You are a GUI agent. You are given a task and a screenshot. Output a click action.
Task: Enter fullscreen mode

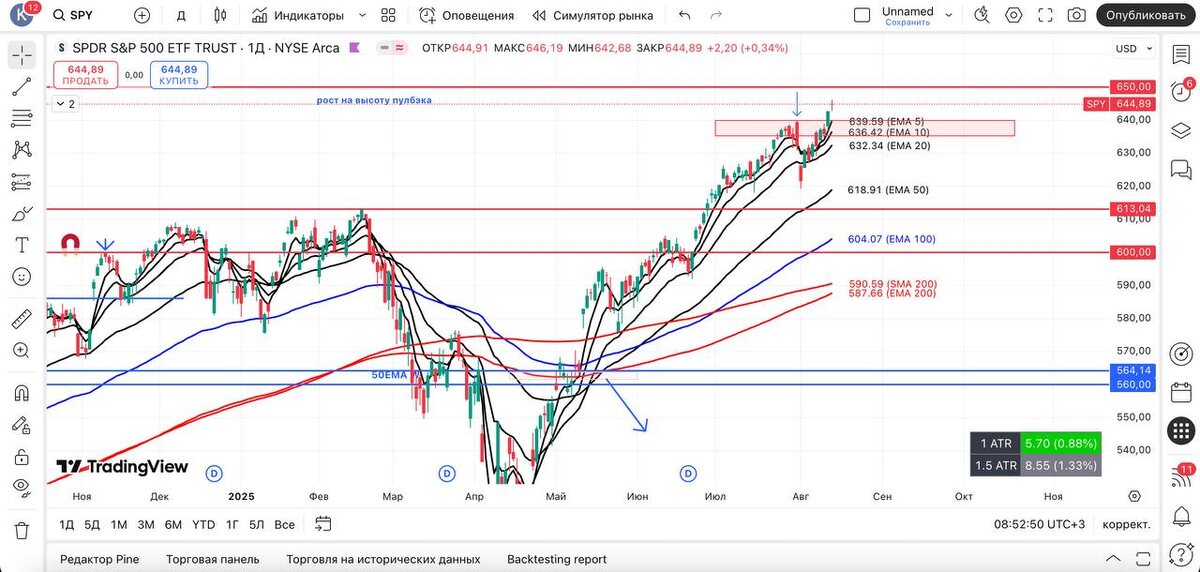click(1045, 15)
